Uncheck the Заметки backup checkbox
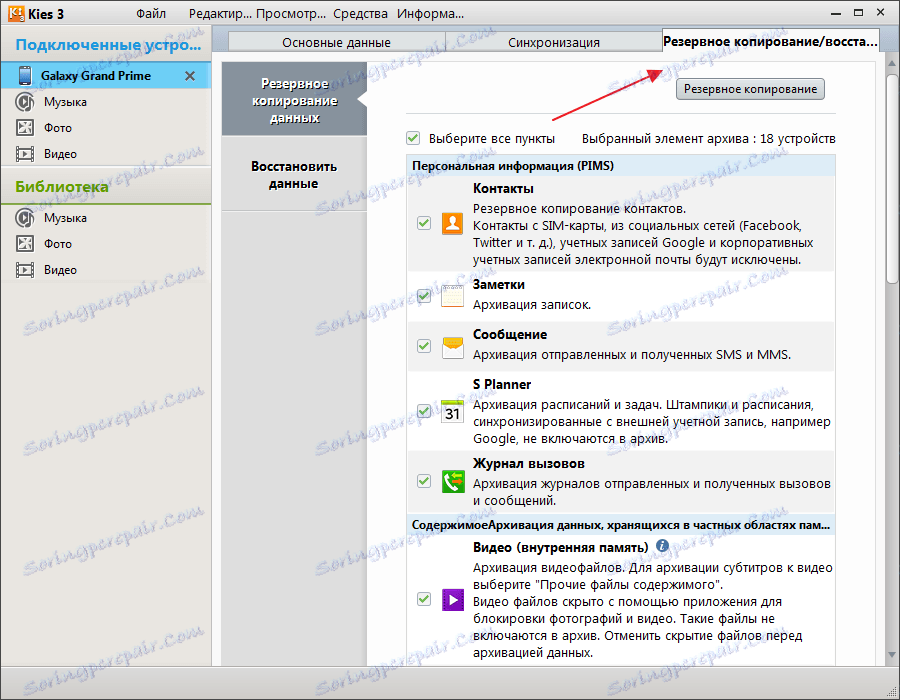900x700 pixels. tap(423, 296)
